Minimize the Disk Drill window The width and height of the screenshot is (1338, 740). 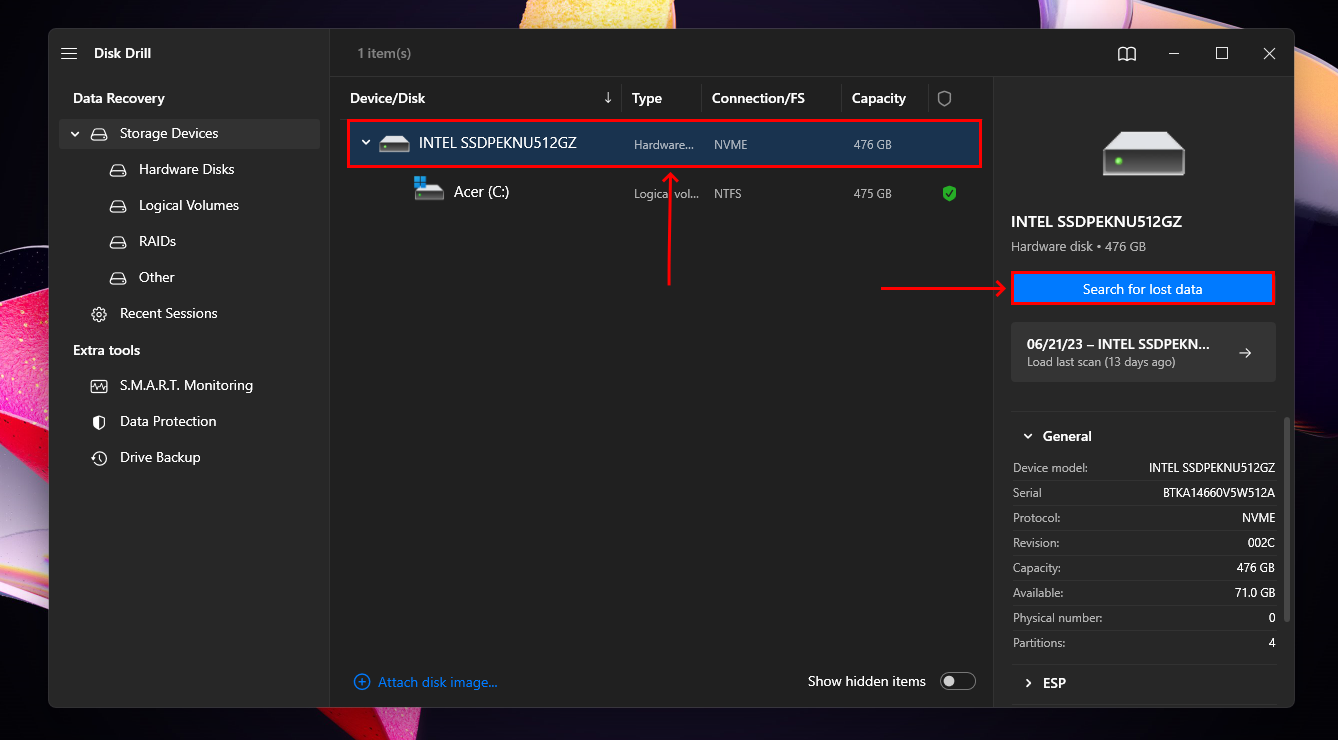[x=1174, y=54]
